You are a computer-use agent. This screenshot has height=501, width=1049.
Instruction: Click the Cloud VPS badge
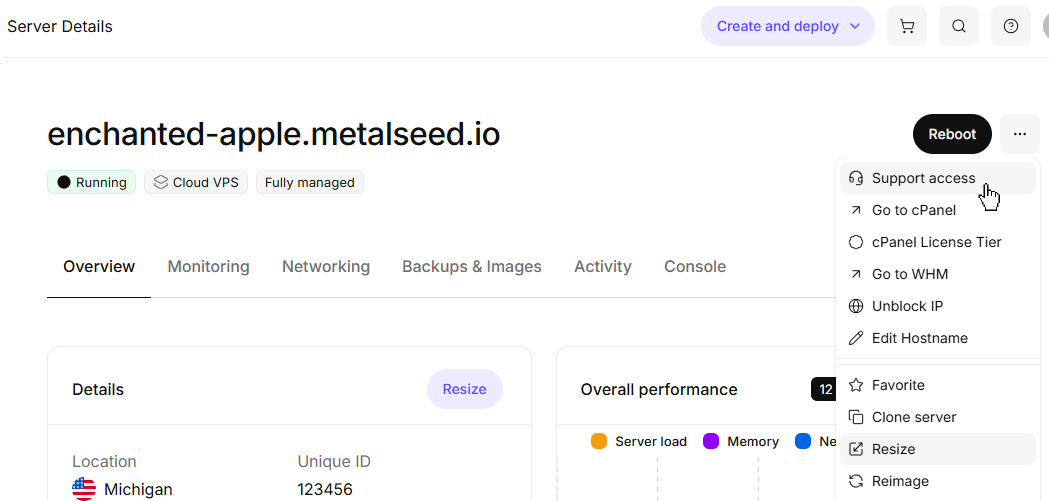[196, 182]
